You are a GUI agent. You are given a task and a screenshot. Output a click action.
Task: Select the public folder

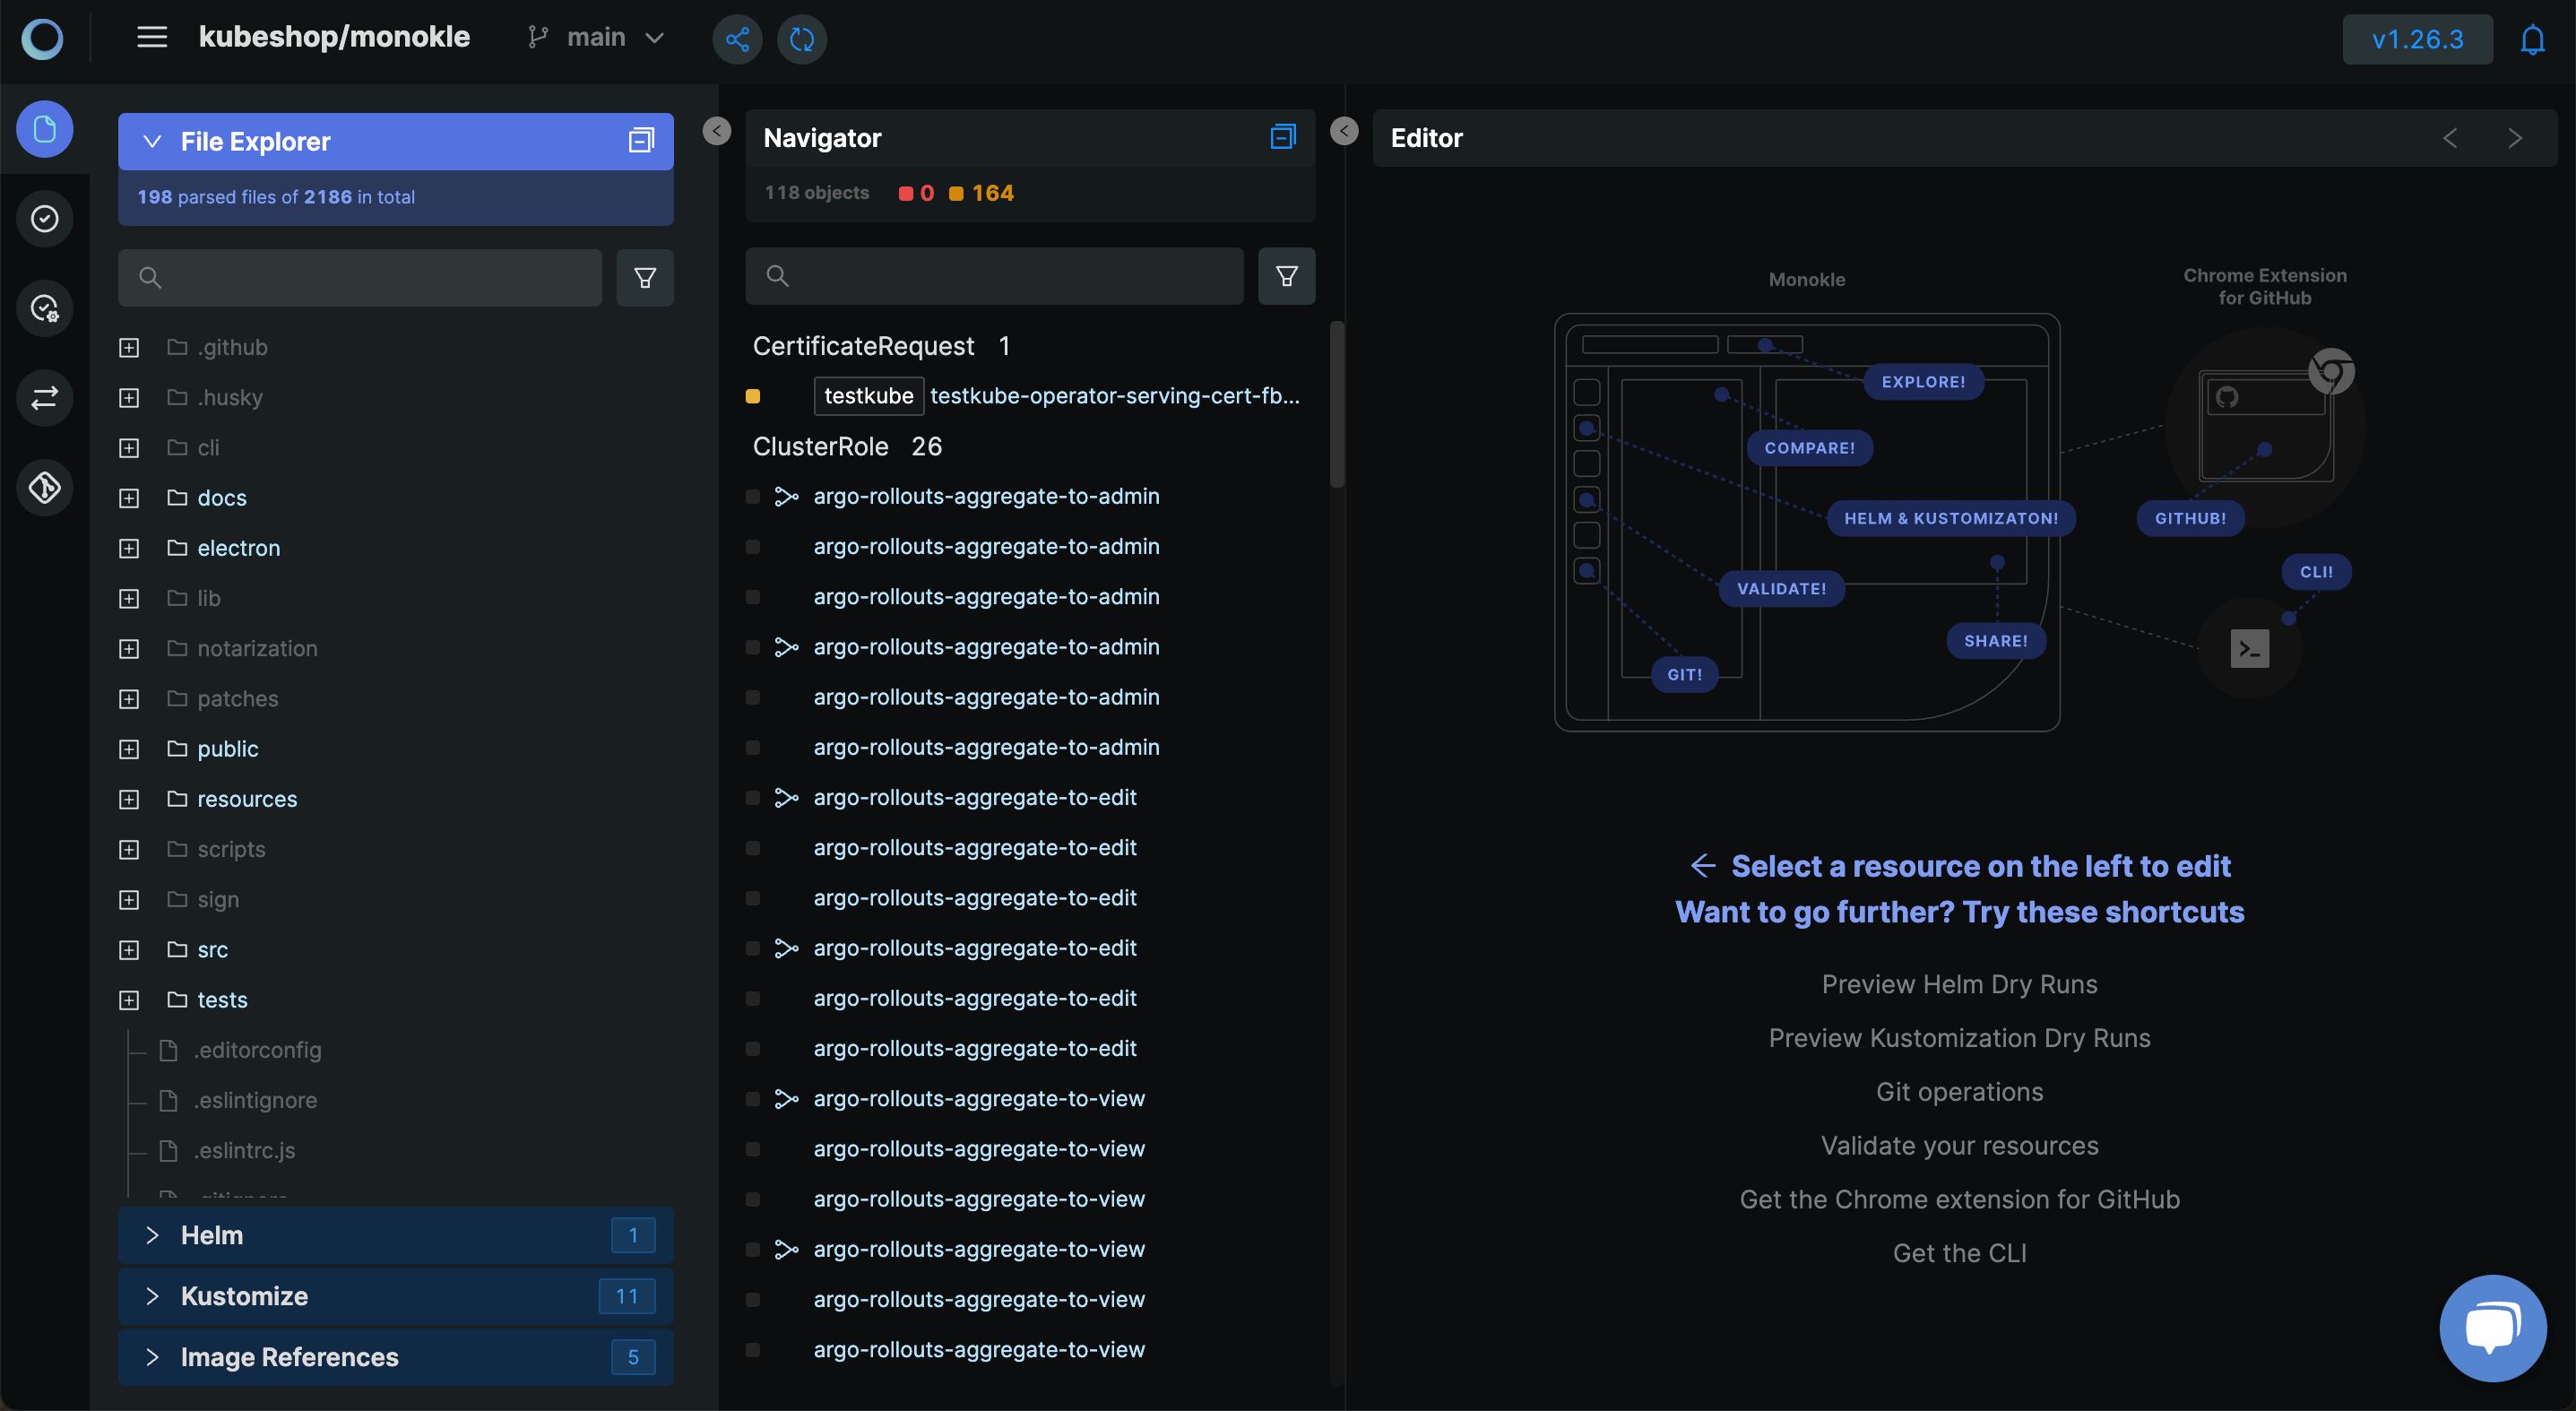click(227, 749)
